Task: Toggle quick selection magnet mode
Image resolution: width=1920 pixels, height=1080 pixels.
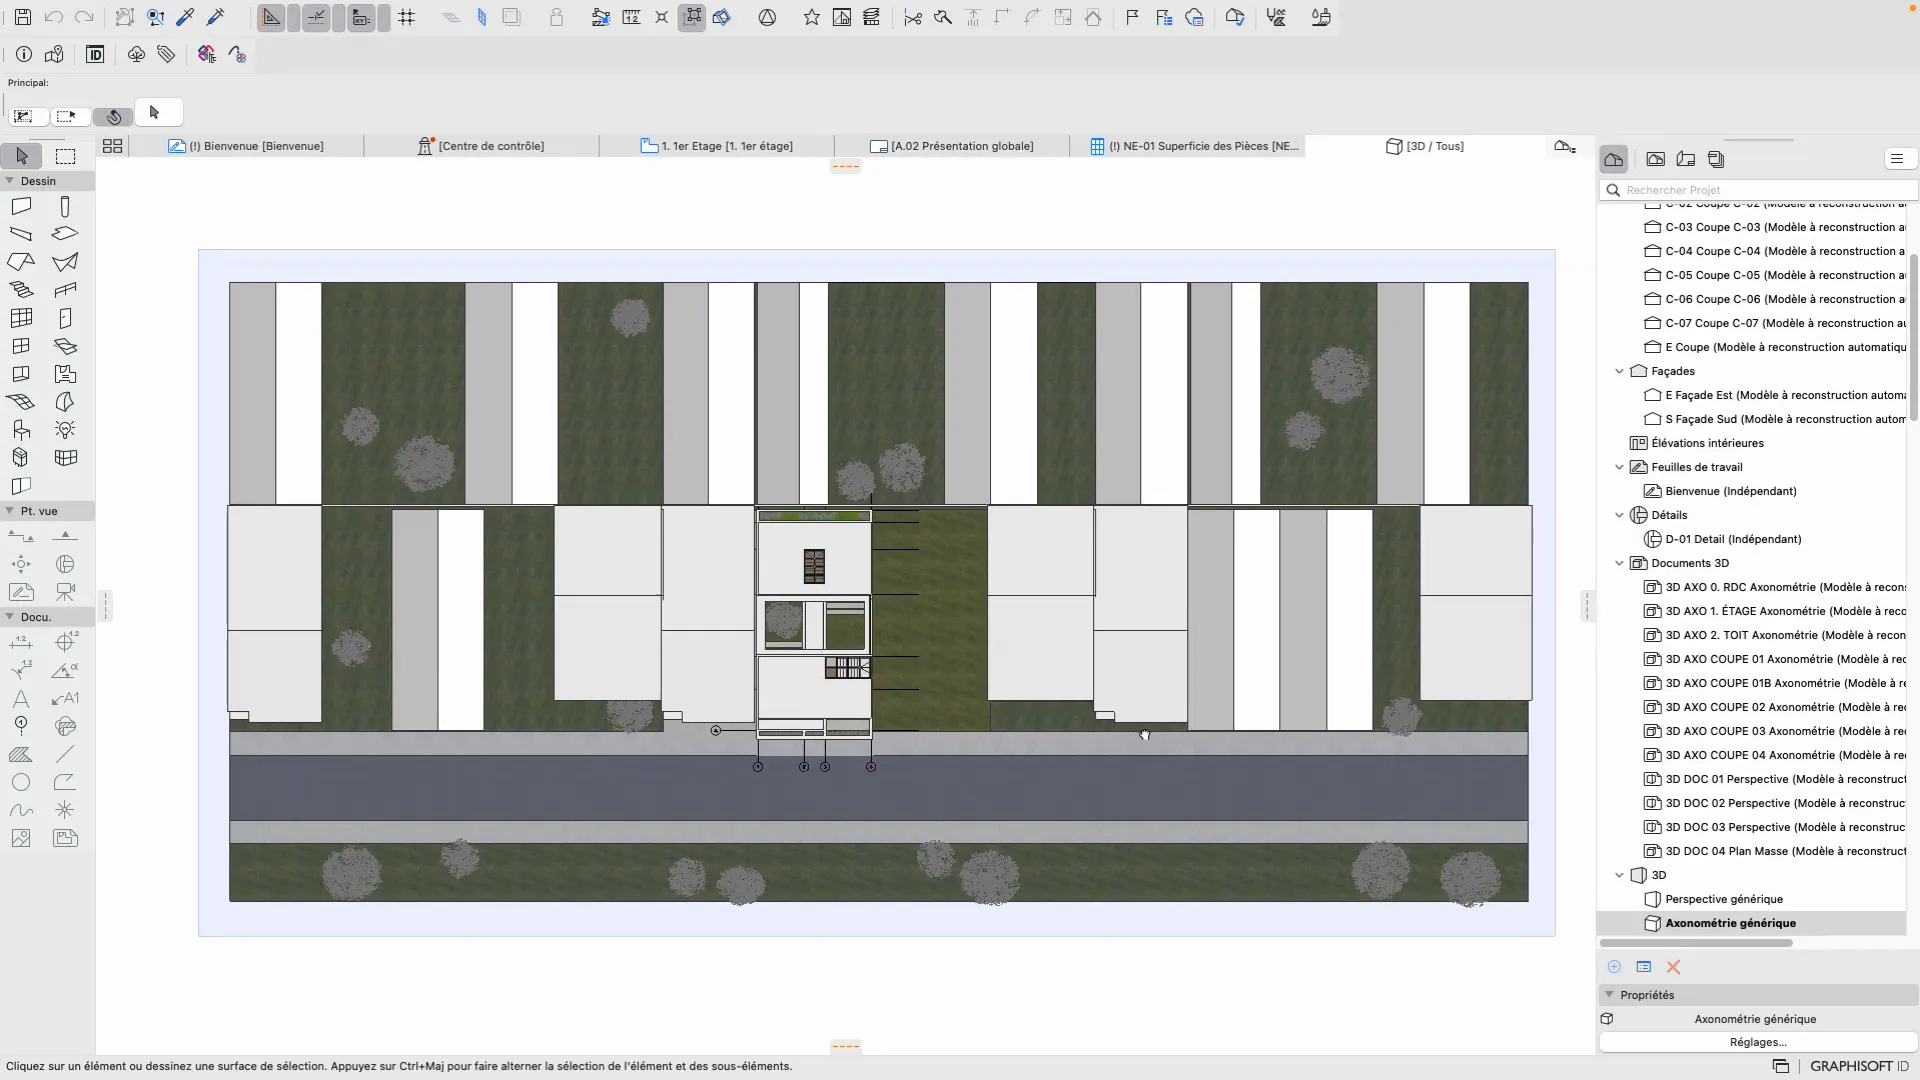Action: pos(114,116)
